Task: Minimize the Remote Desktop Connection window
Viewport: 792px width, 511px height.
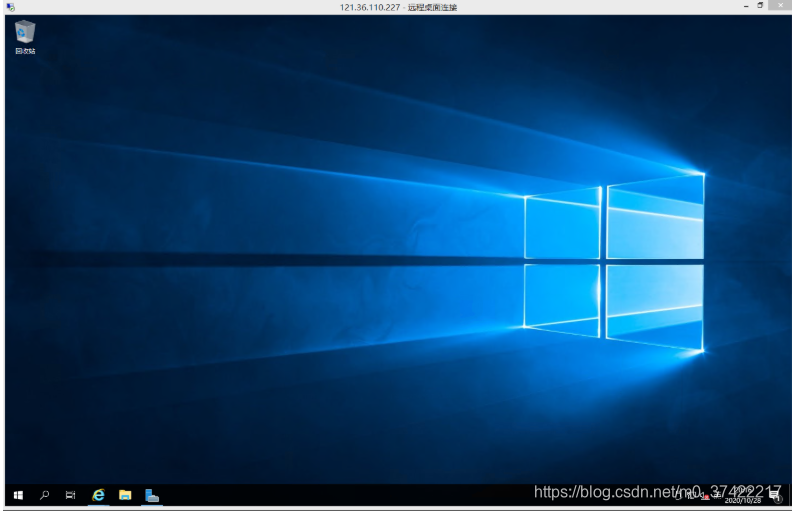Action: coord(746,6)
